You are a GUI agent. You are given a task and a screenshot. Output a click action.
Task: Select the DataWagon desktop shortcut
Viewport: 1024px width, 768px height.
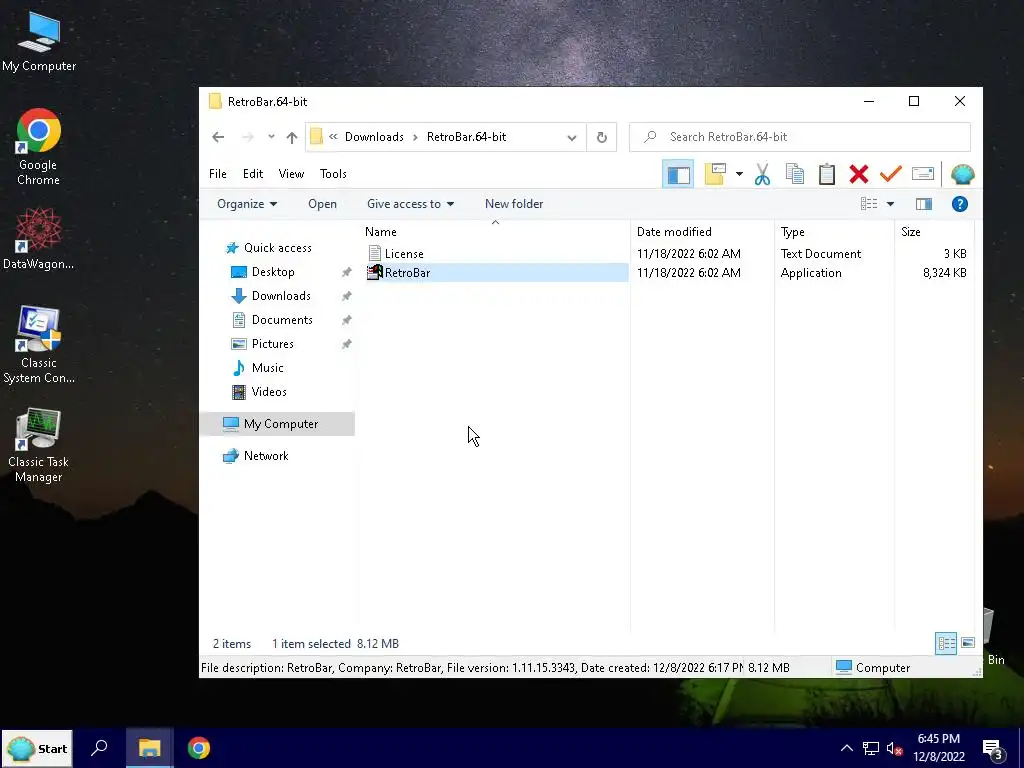coord(39,239)
